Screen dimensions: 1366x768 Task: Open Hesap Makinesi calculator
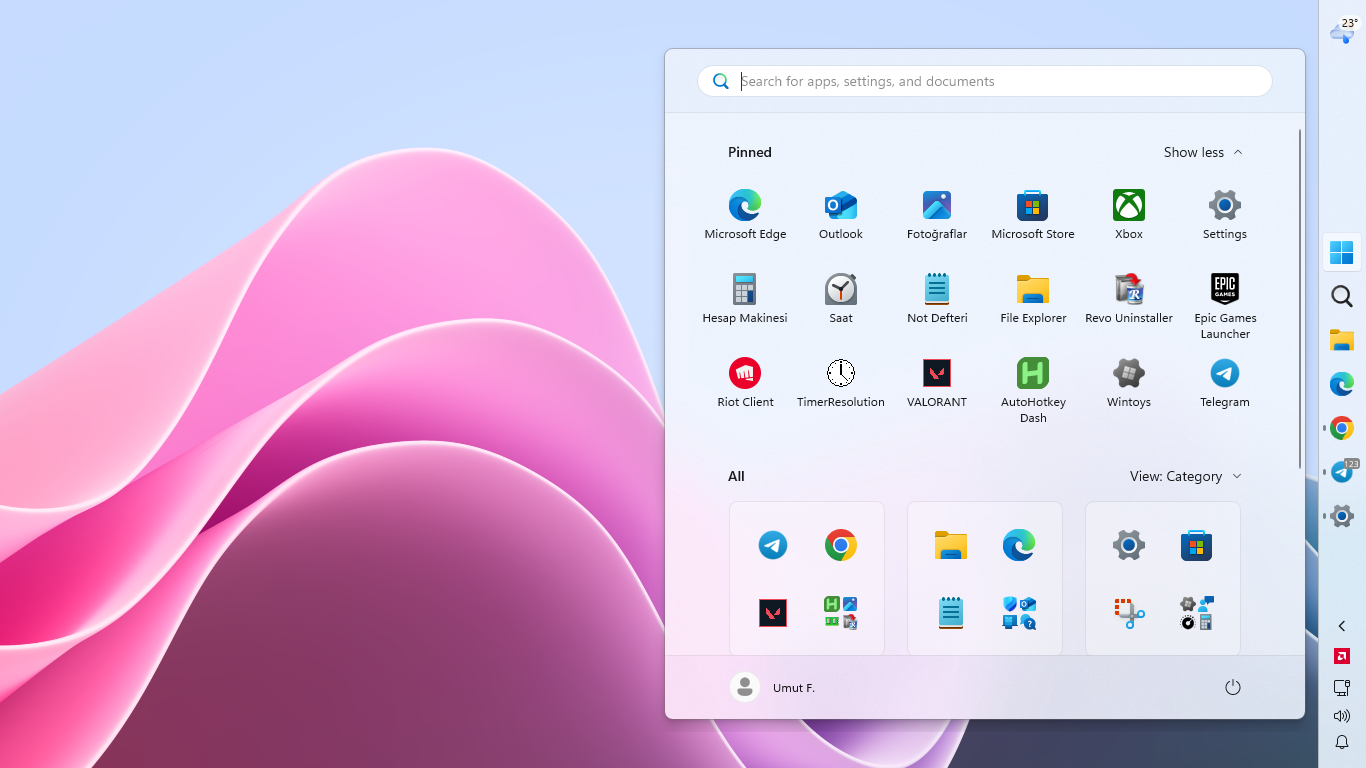coord(745,298)
